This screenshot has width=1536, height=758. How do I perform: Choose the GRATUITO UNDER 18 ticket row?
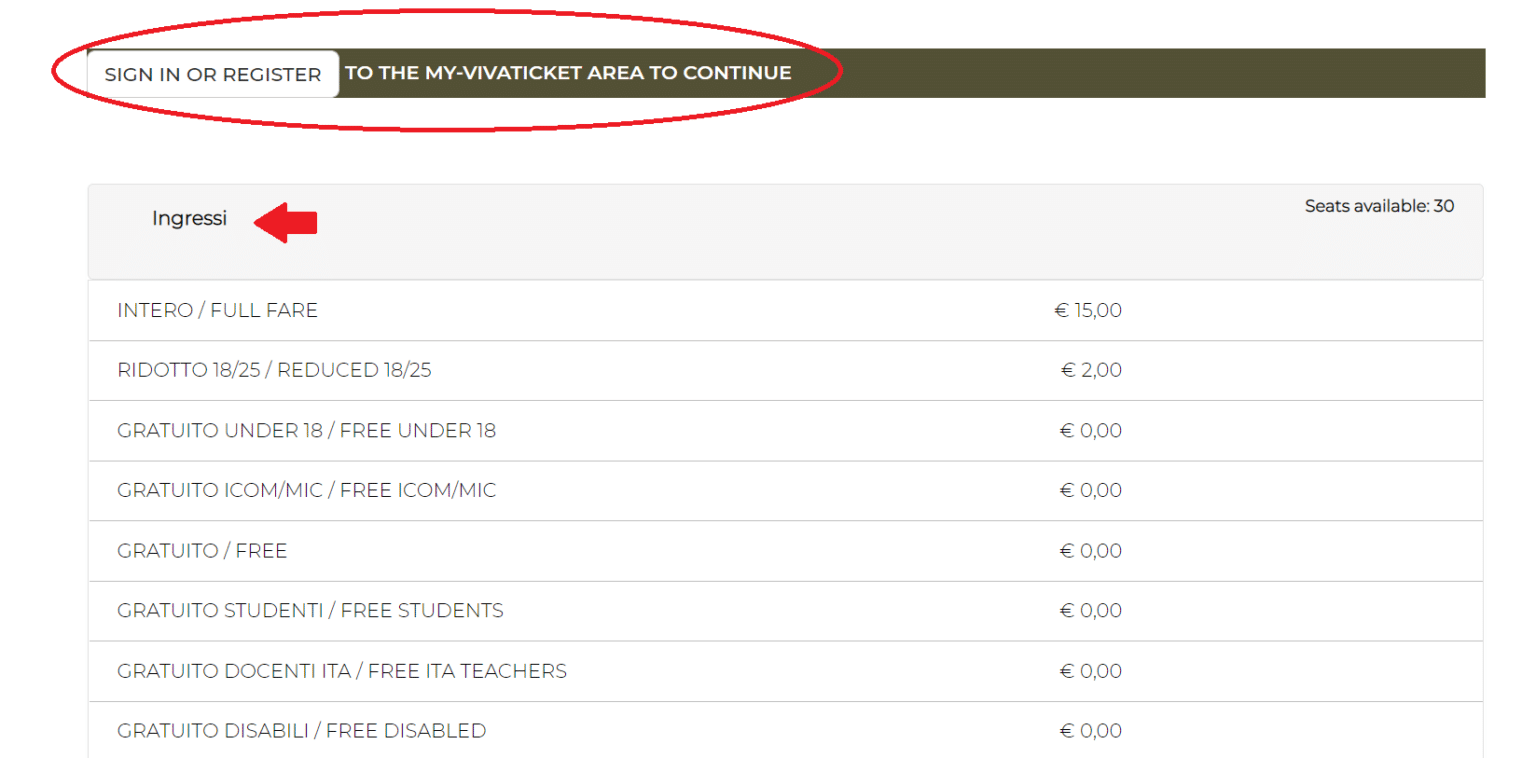[306, 431]
